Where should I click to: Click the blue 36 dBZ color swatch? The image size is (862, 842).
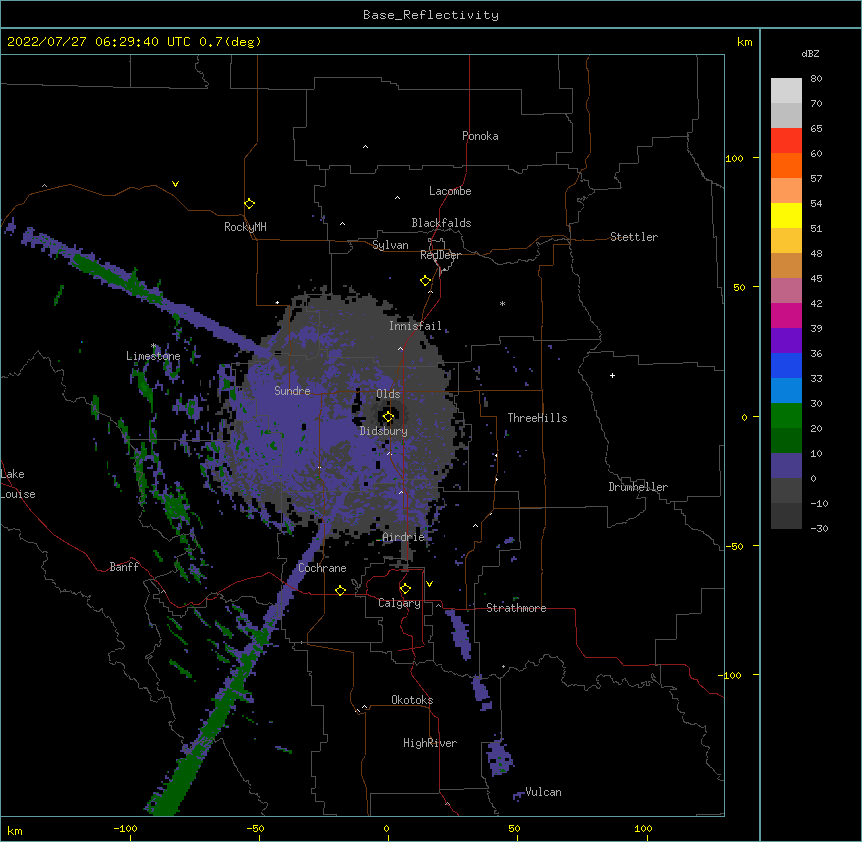786,365
